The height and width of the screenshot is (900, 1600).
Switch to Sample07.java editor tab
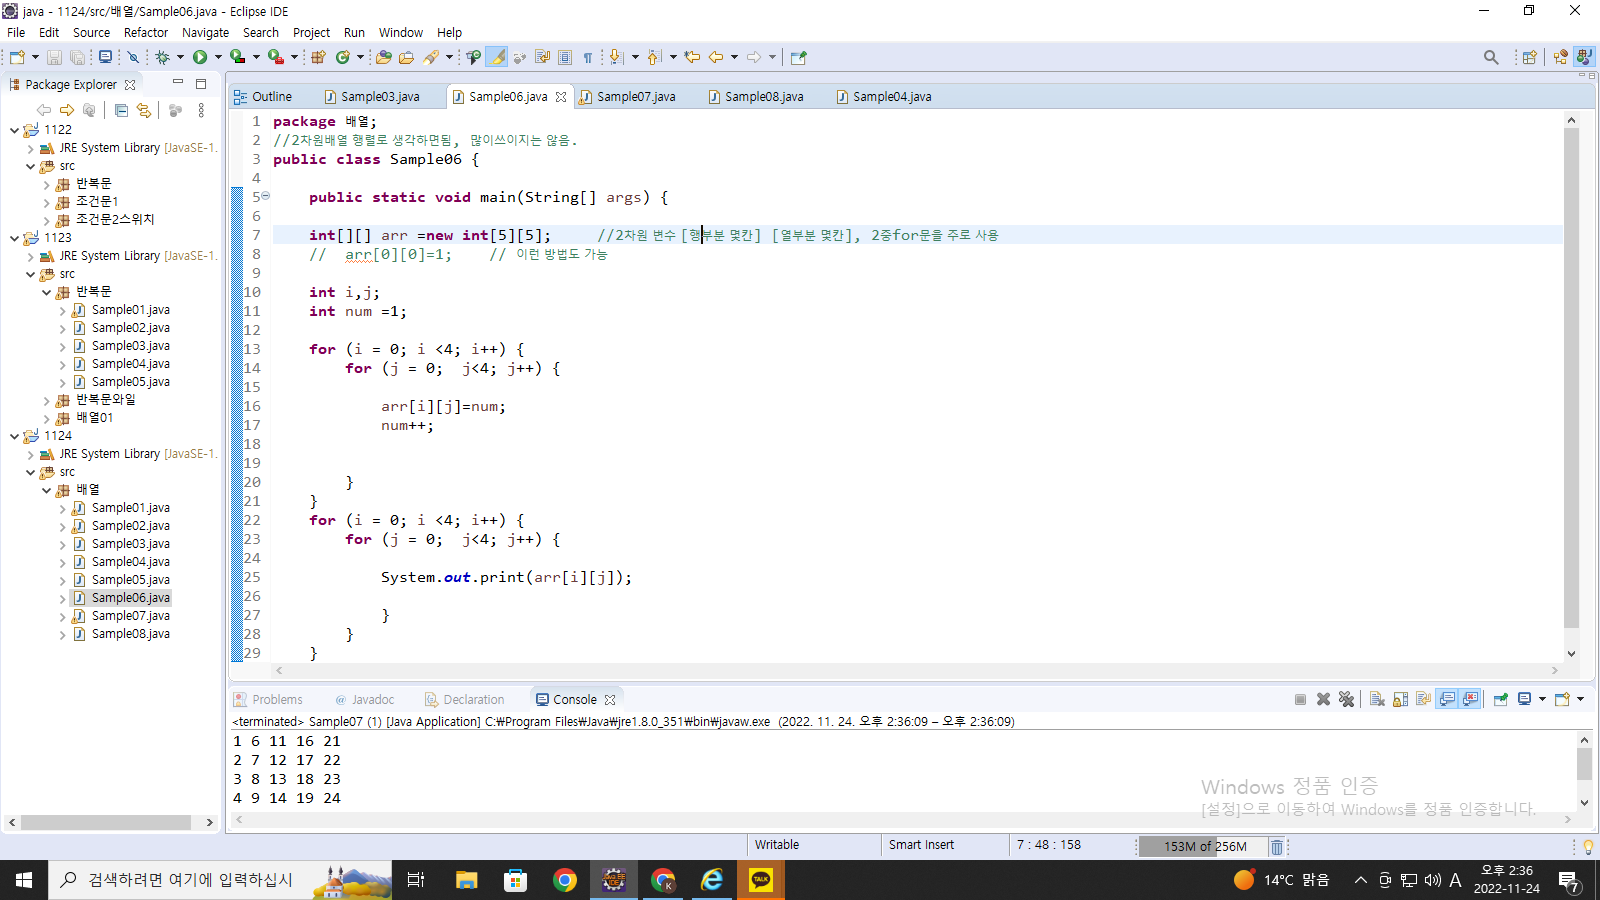[636, 97]
